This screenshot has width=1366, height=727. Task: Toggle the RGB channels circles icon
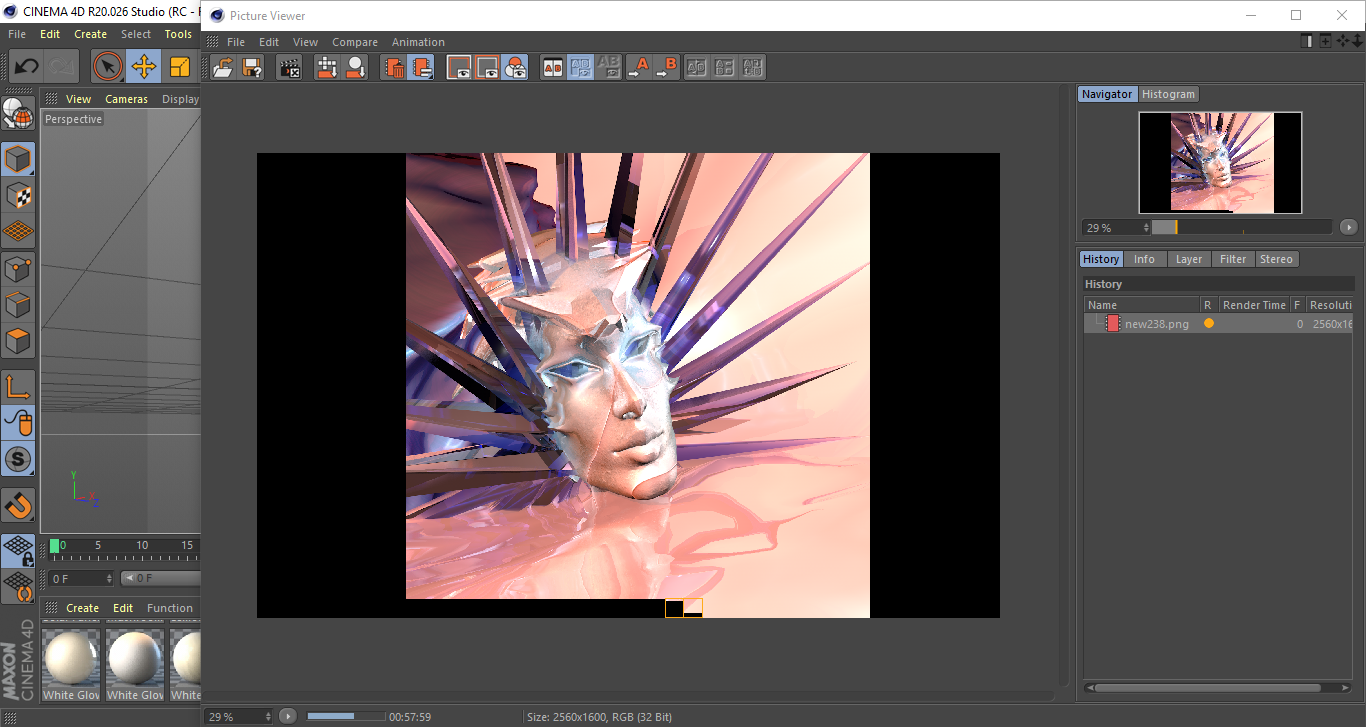point(515,67)
